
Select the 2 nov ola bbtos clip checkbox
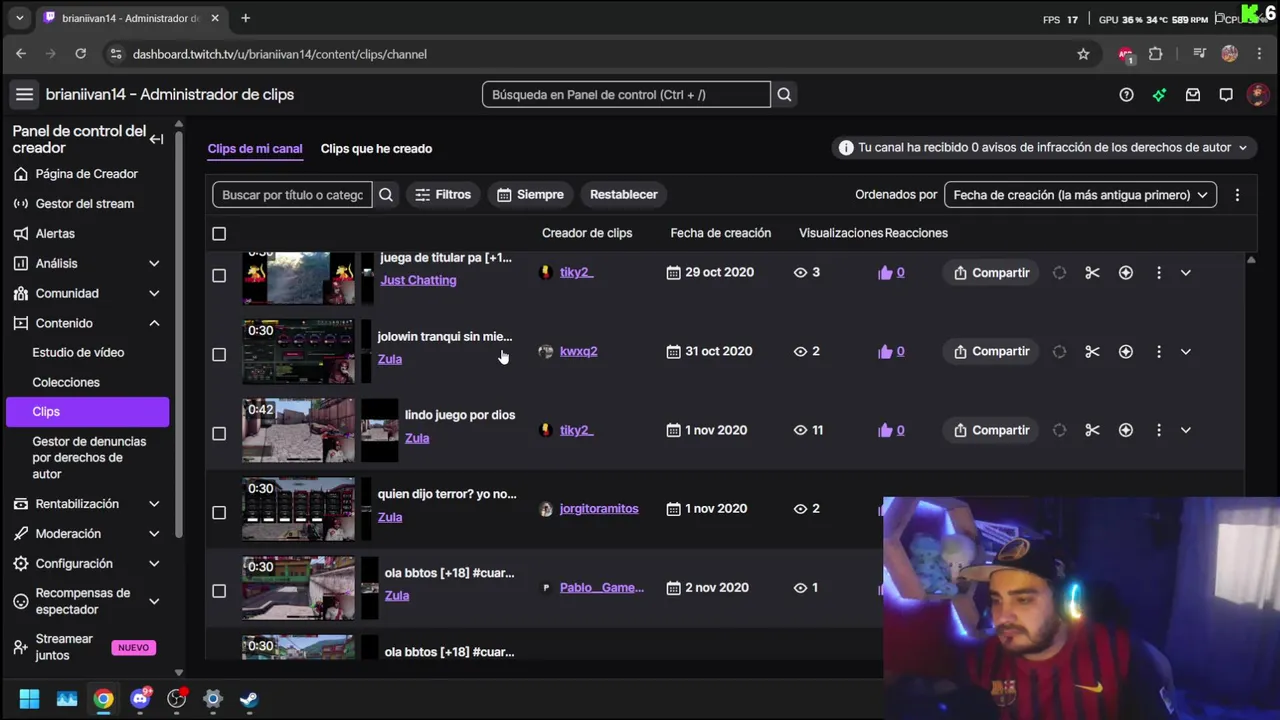click(219, 591)
